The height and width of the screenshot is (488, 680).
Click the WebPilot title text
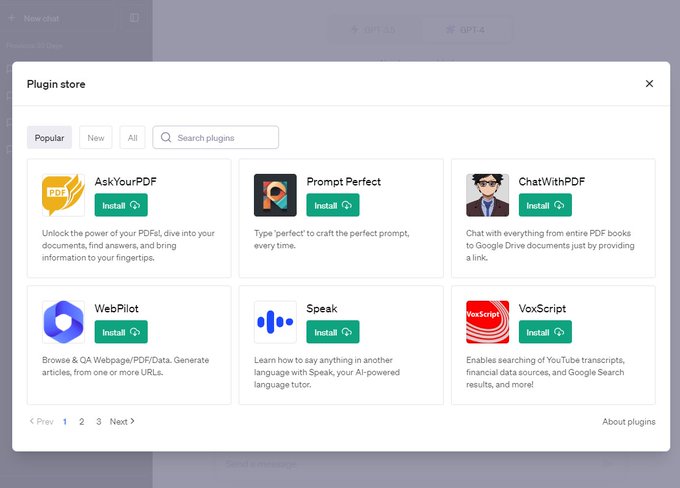tap(117, 308)
